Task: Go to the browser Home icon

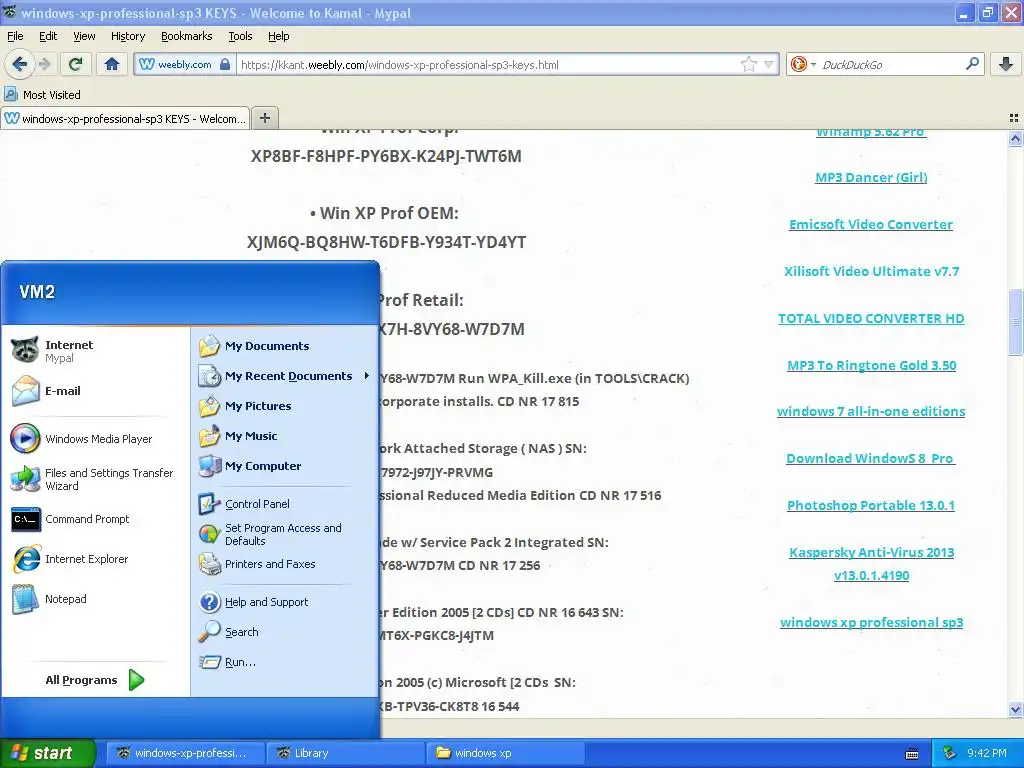Action: (x=112, y=64)
